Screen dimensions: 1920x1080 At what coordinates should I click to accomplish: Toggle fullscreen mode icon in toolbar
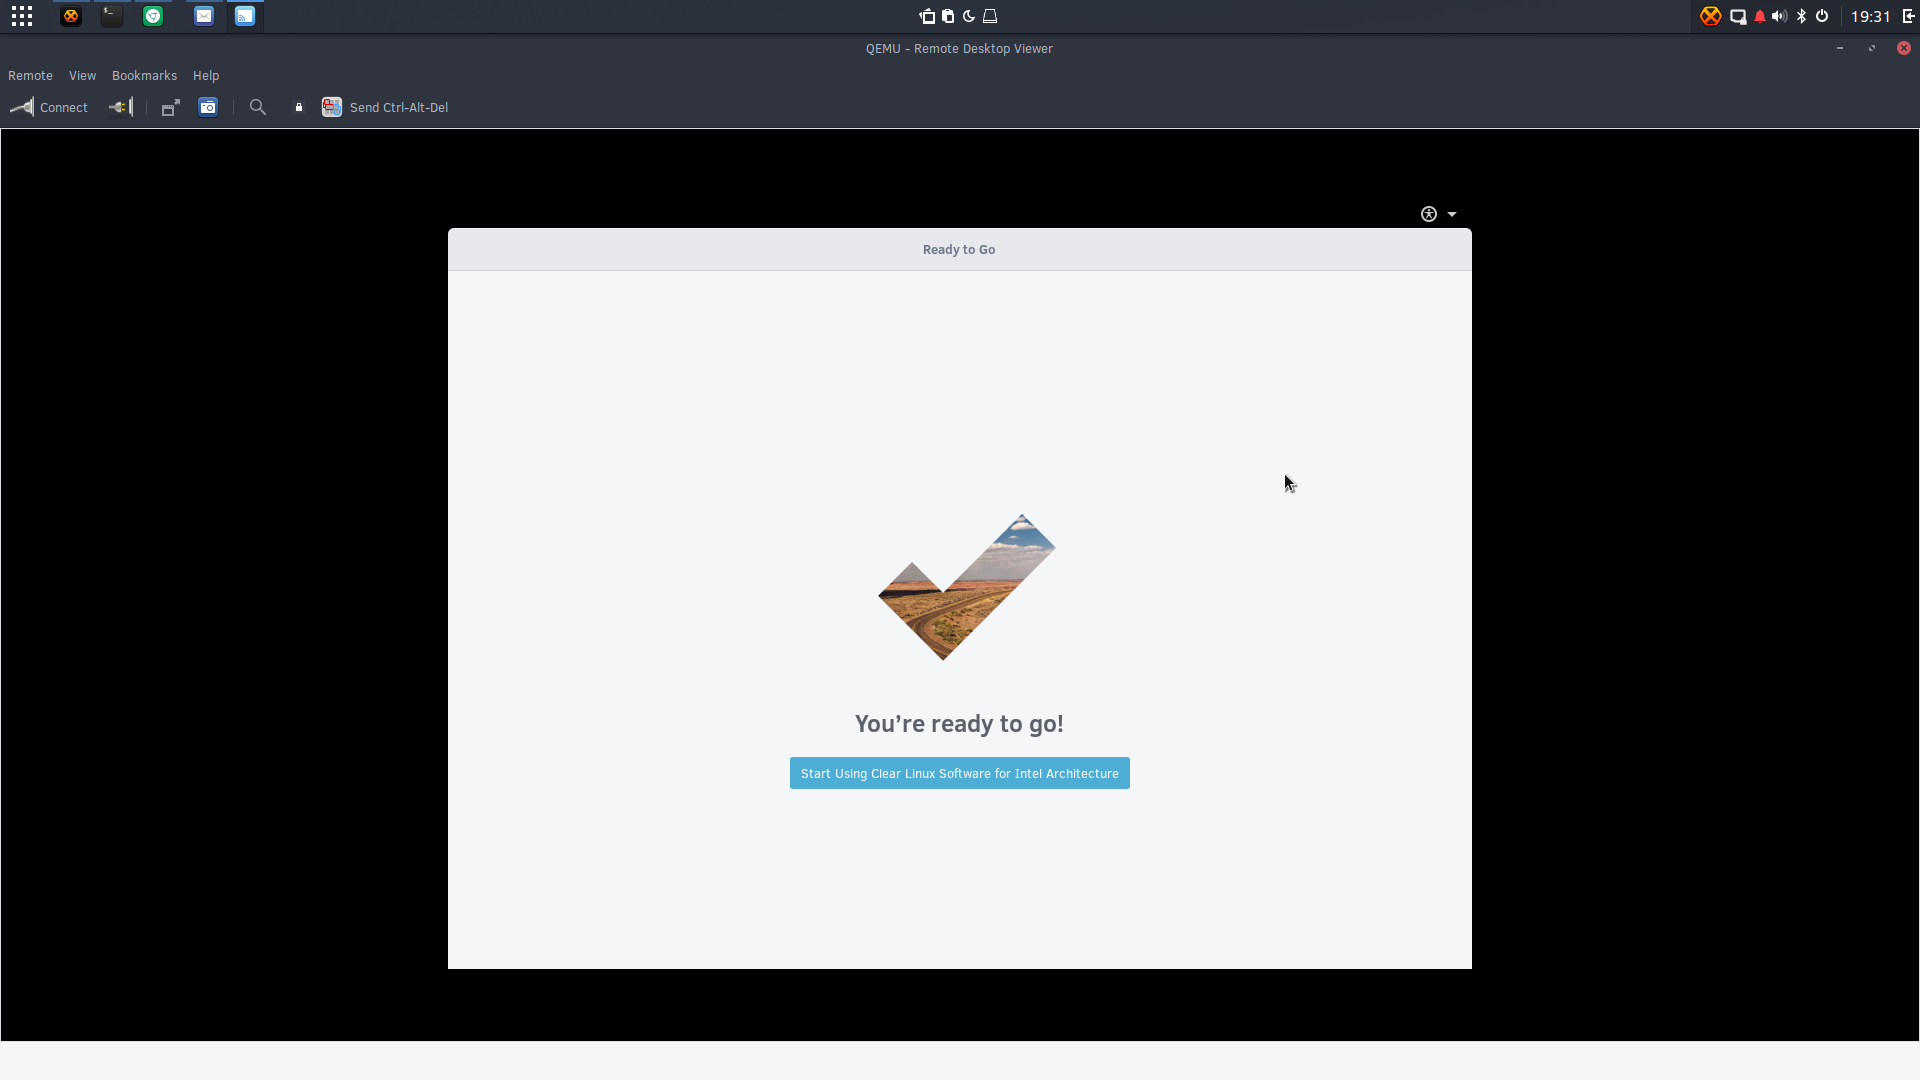[x=171, y=107]
